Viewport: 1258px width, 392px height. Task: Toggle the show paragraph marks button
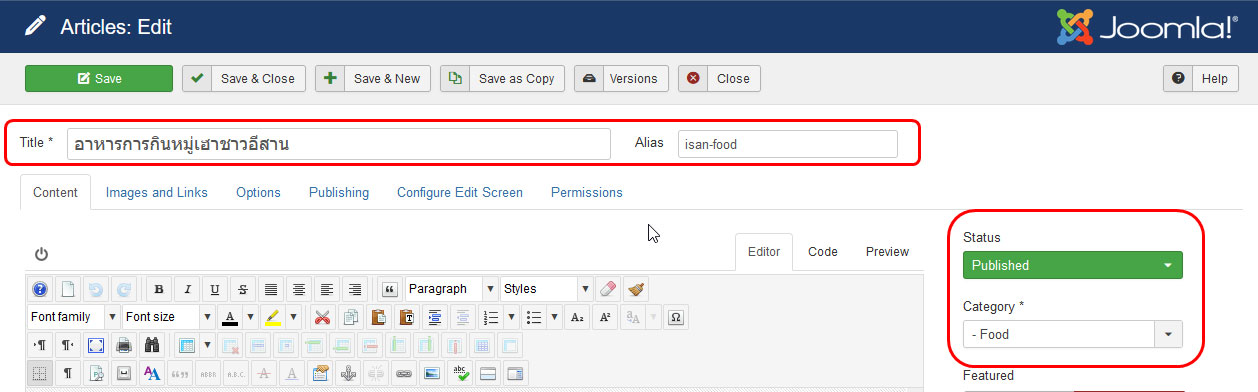68,373
